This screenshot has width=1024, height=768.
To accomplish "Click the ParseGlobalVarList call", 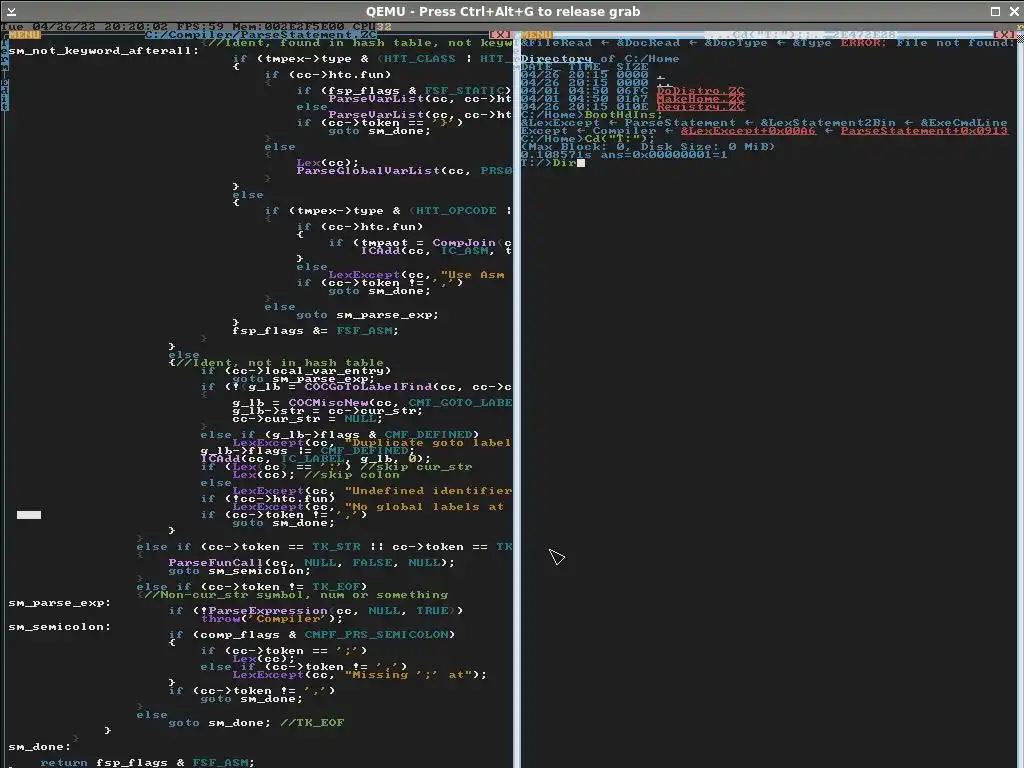I will coord(368,170).
